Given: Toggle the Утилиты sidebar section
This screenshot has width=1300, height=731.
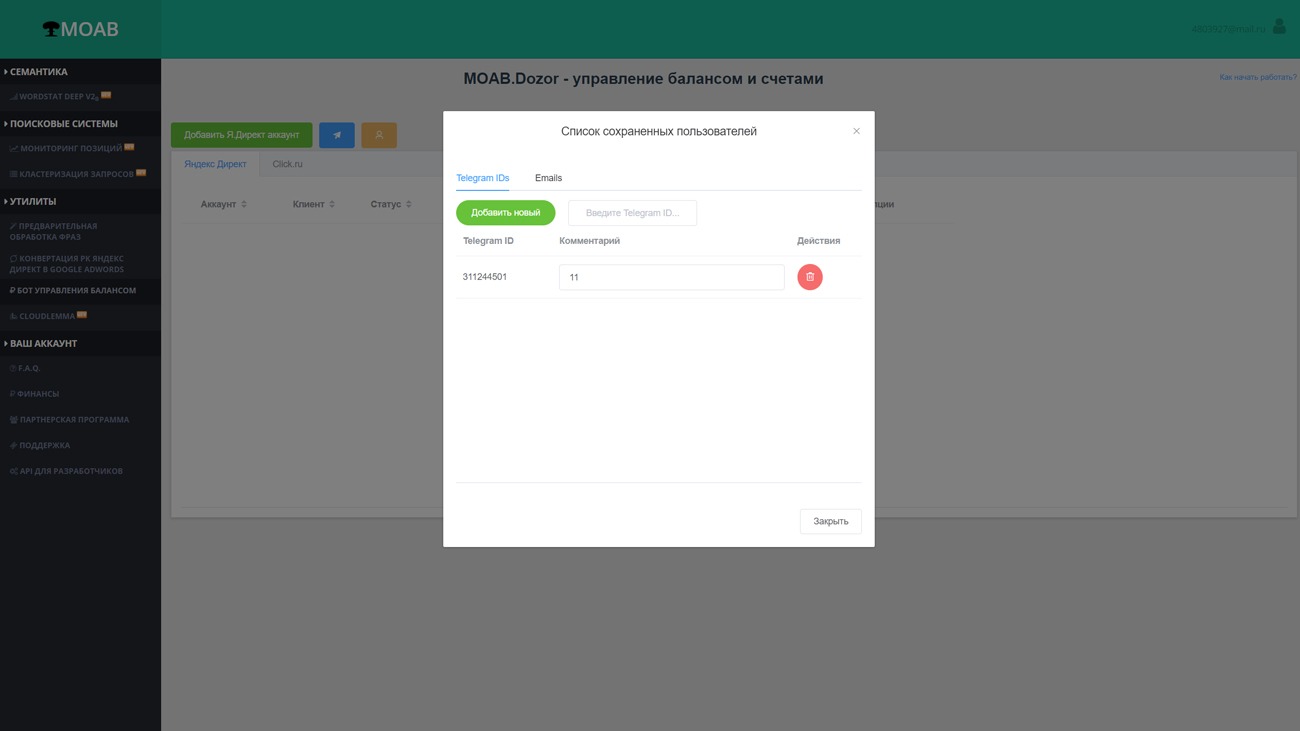Looking at the screenshot, I should click(x=33, y=202).
